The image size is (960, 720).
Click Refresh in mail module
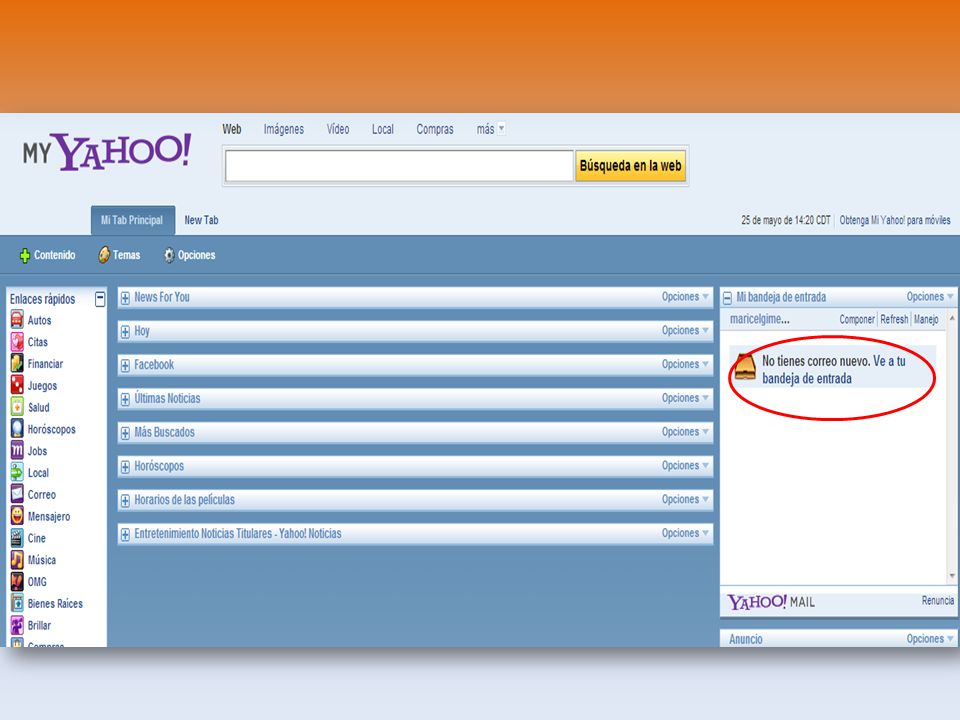(x=894, y=319)
